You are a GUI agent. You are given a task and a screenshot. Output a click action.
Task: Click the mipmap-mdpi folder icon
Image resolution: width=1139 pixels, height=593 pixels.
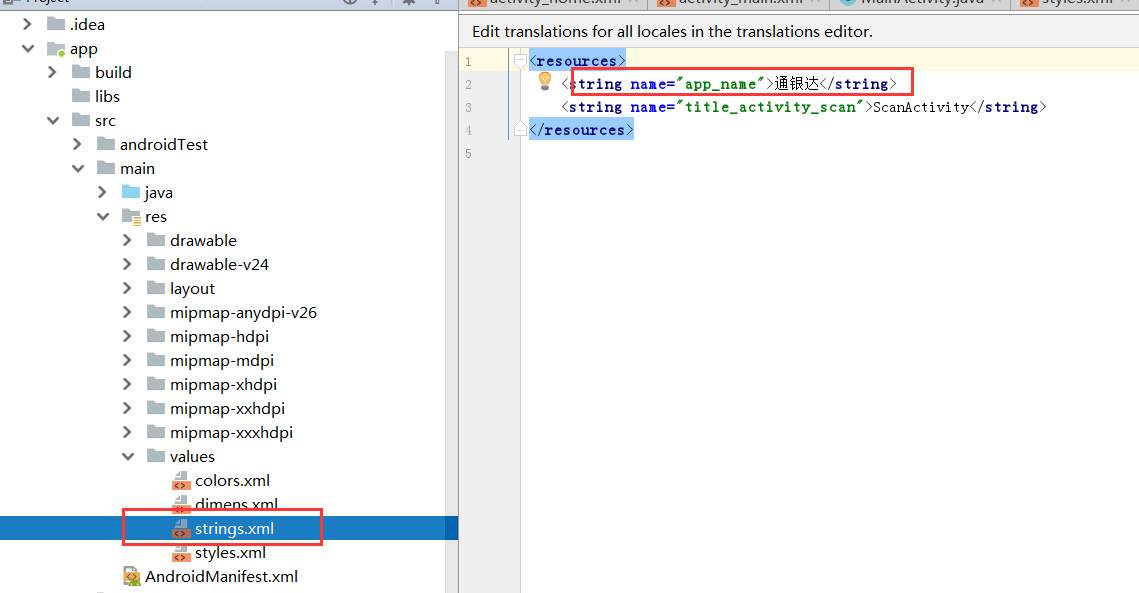coord(156,360)
